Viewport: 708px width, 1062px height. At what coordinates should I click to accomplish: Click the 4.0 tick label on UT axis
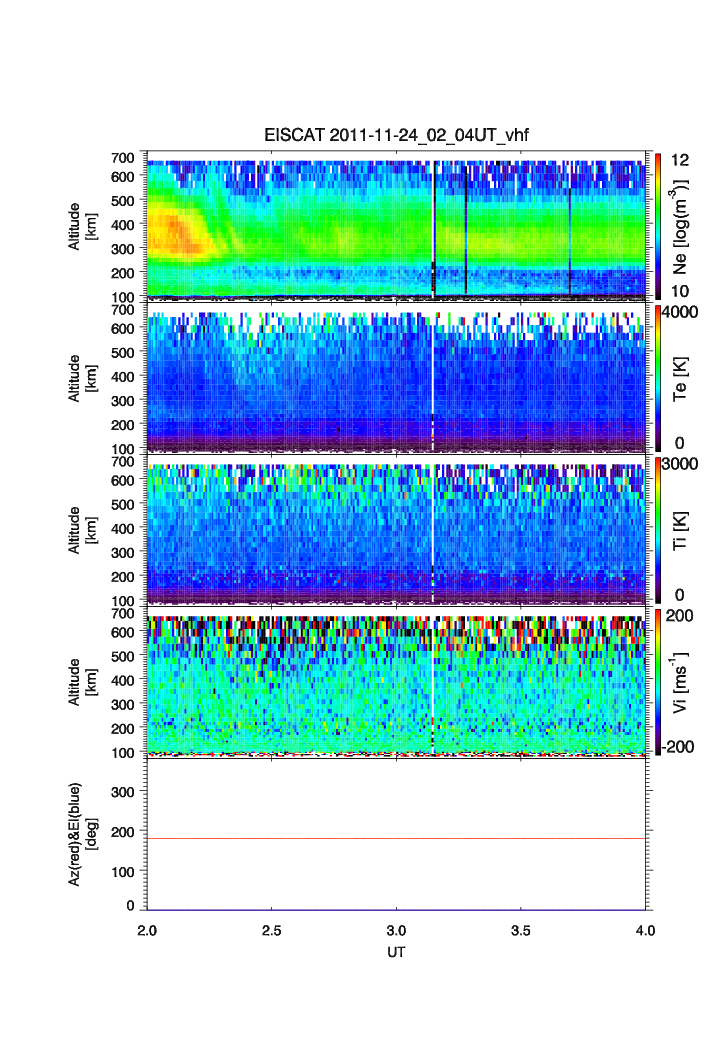click(645, 930)
